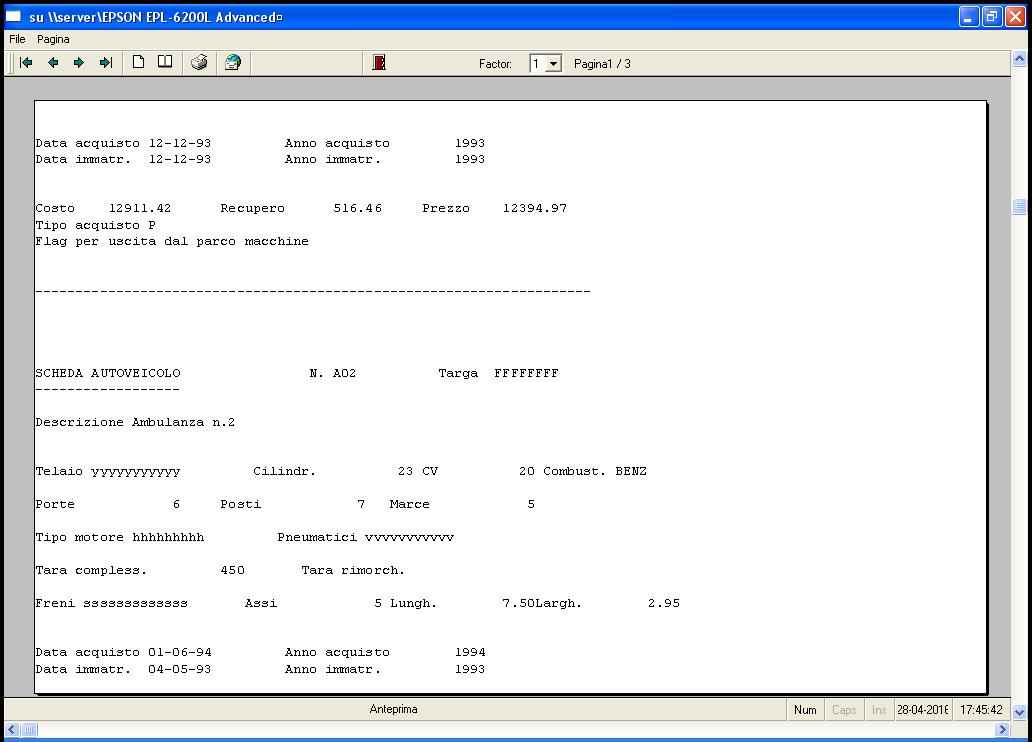Screen dimensions: 1032x742
Task: Click the date 28-04-2016 in status bar
Action: click(x=923, y=710)
